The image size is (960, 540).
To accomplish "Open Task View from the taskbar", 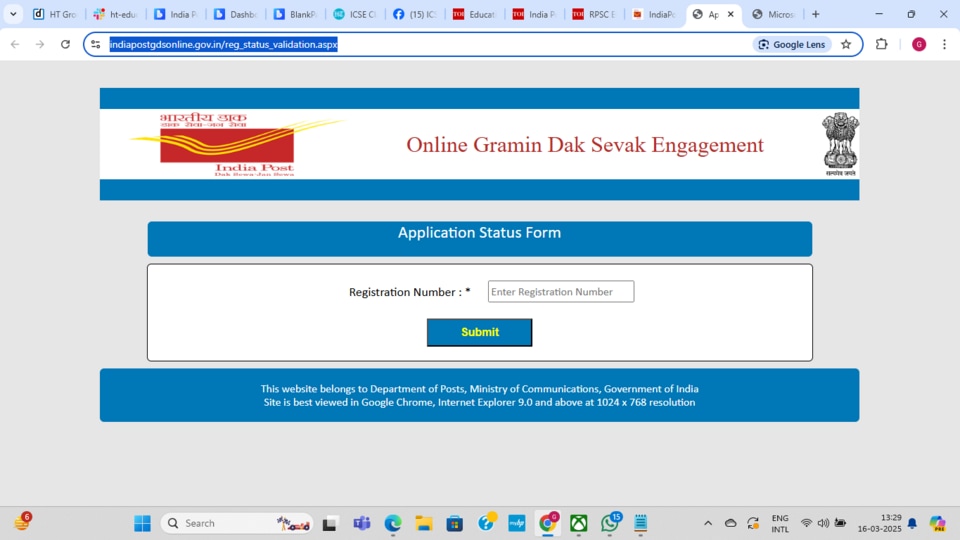I will tap(330, 523).
